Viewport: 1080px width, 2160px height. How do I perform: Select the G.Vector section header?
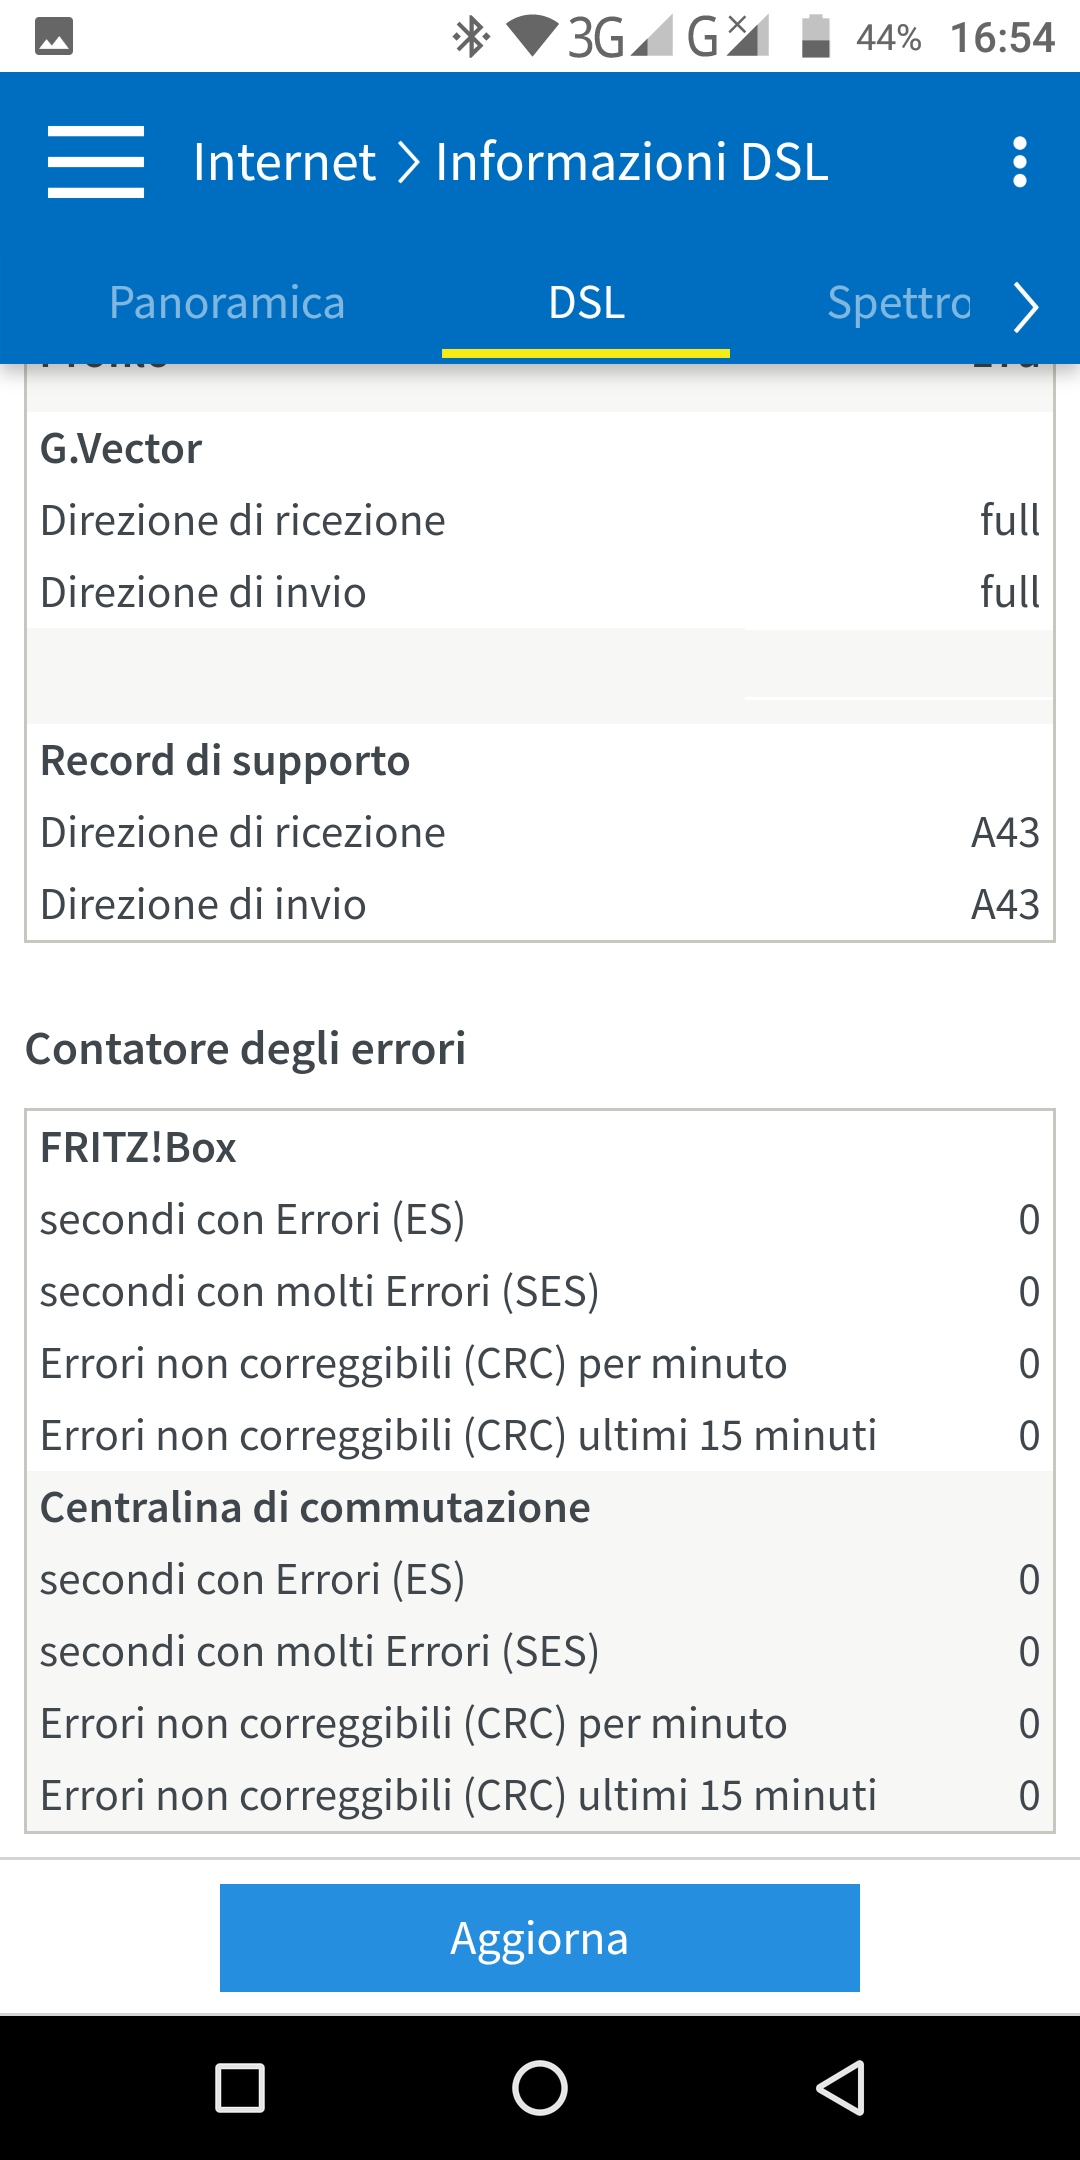pyautogui.click(x=121, y=449)
